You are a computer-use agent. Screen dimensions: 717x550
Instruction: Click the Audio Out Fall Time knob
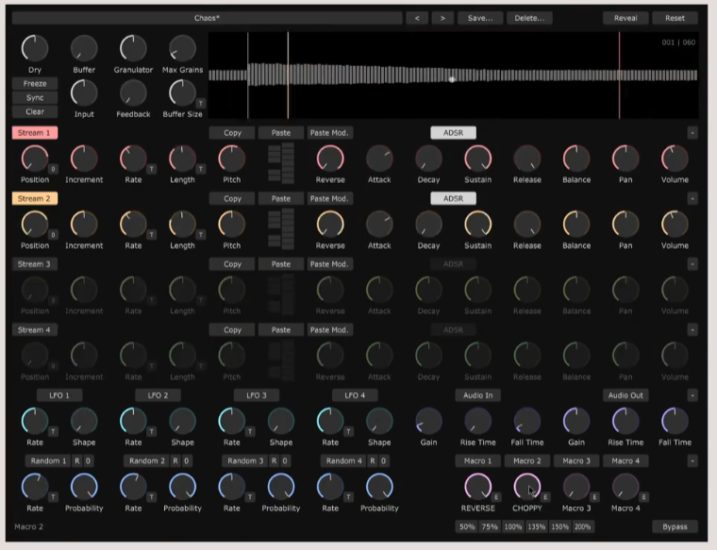coord(675,421)
